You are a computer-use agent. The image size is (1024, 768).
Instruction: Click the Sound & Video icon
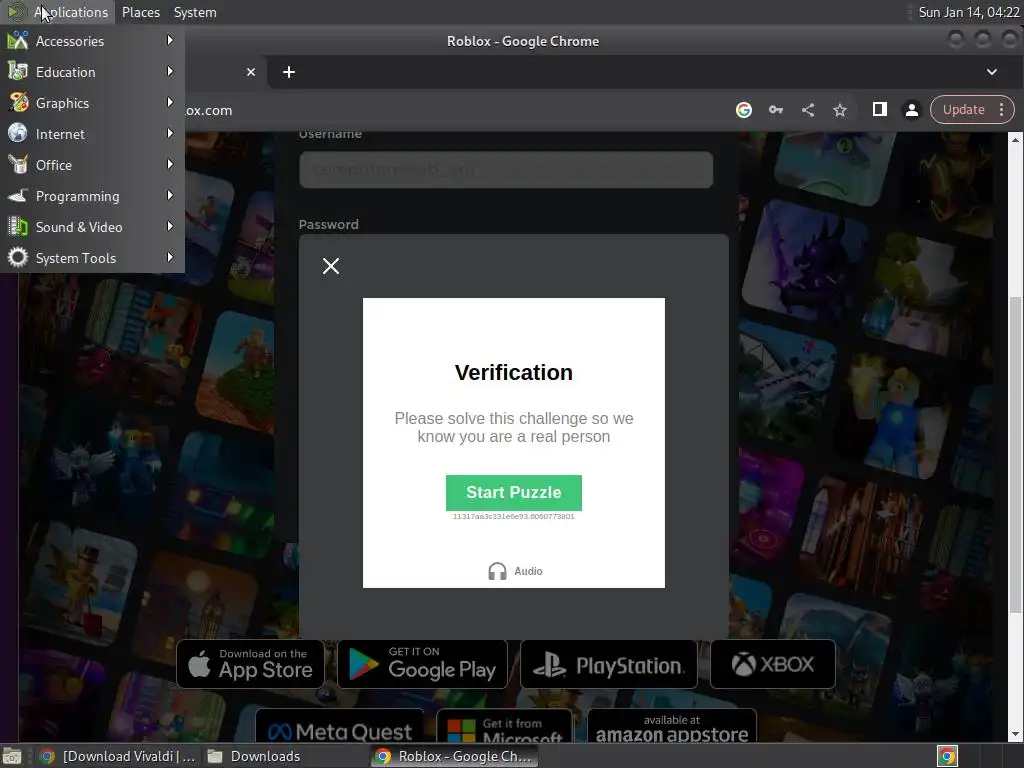[x=18, y=227]
